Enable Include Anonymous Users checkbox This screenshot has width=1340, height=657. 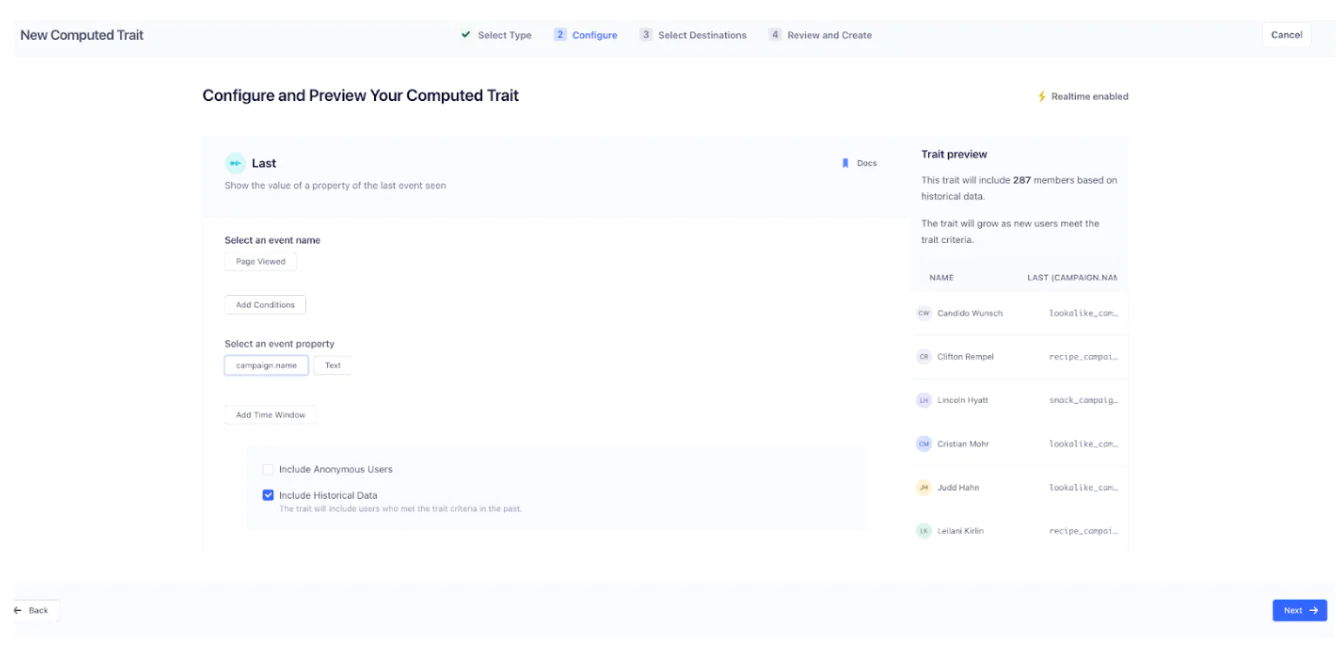[268, 469]
